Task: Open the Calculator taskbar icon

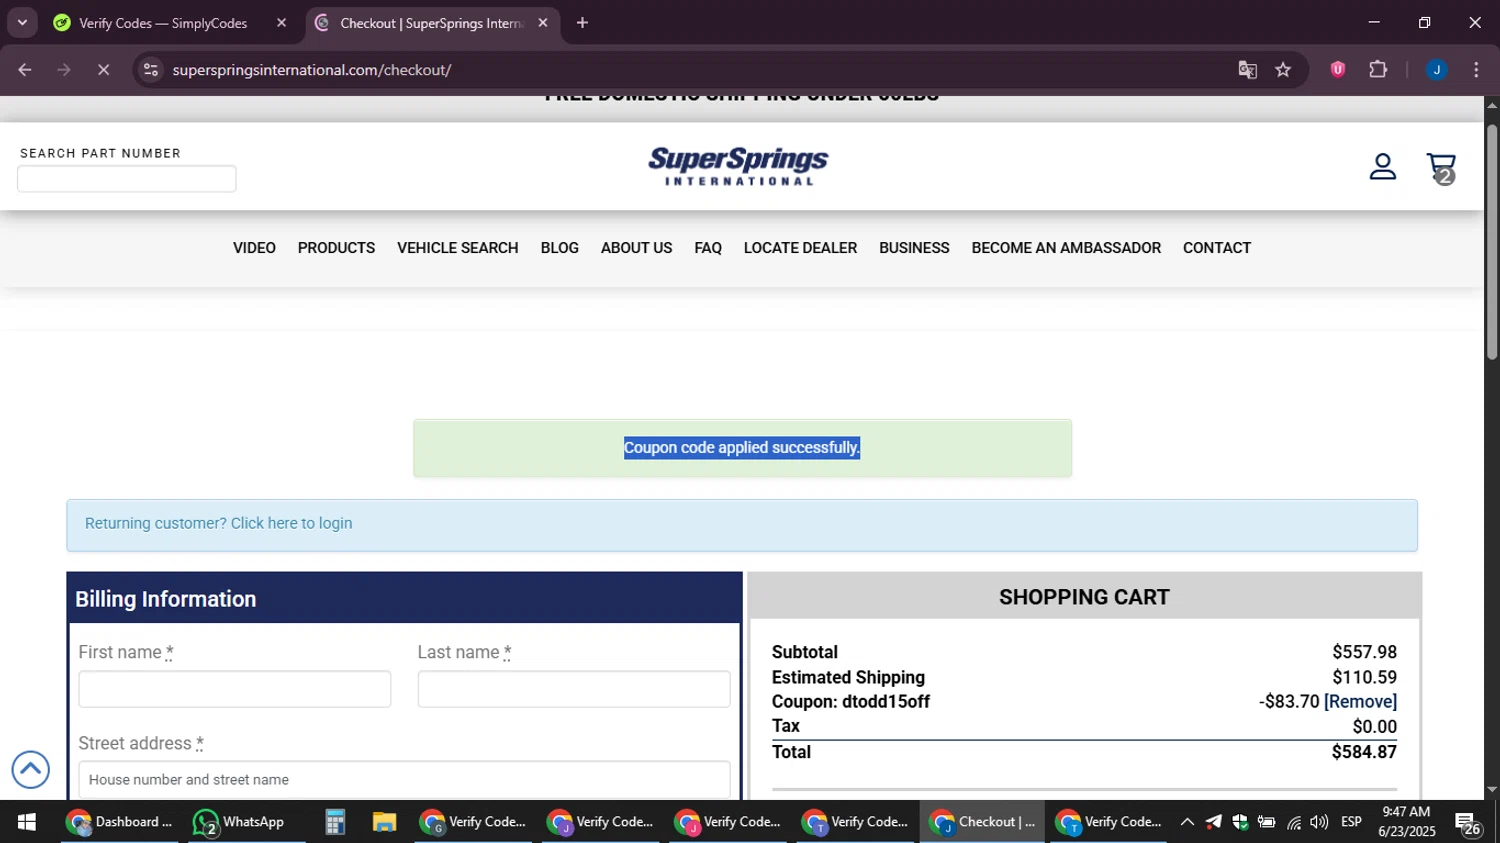Action: [335, 822]
